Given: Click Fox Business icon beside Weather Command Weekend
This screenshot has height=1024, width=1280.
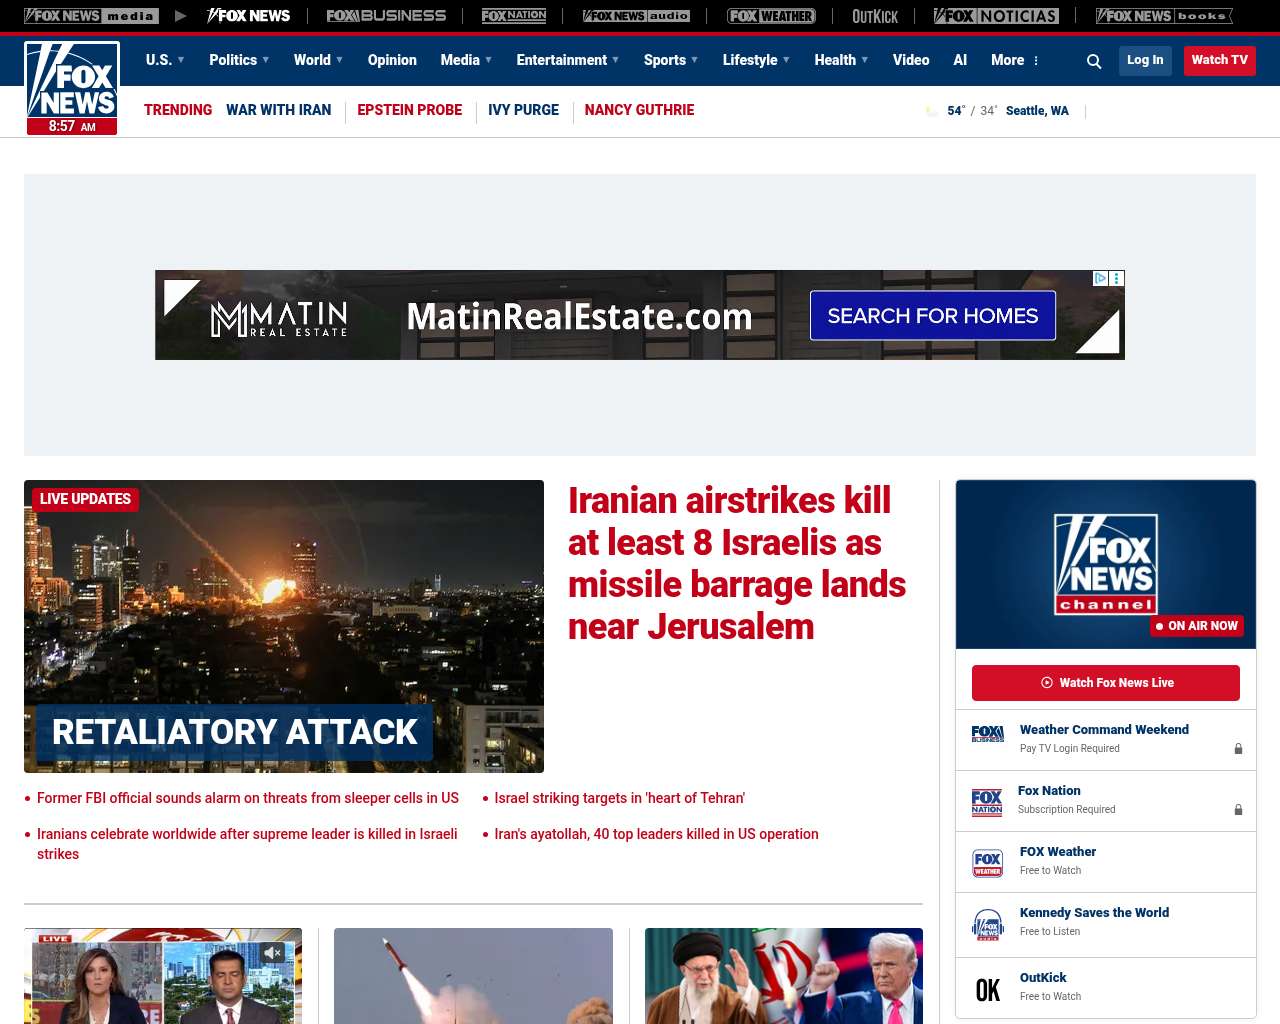Looking at the screenshot, I should (x=988, y=734).
